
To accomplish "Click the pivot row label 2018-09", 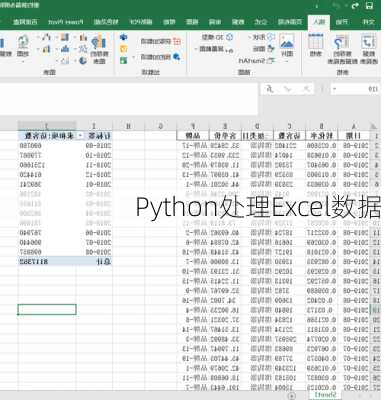I will (99, 146).
